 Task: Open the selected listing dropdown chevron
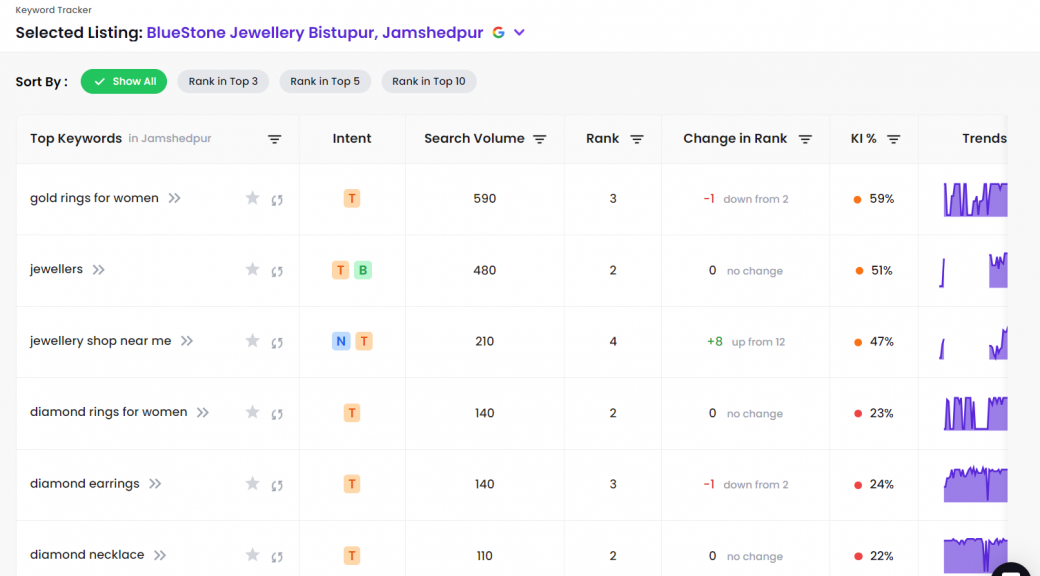(519, 33)
